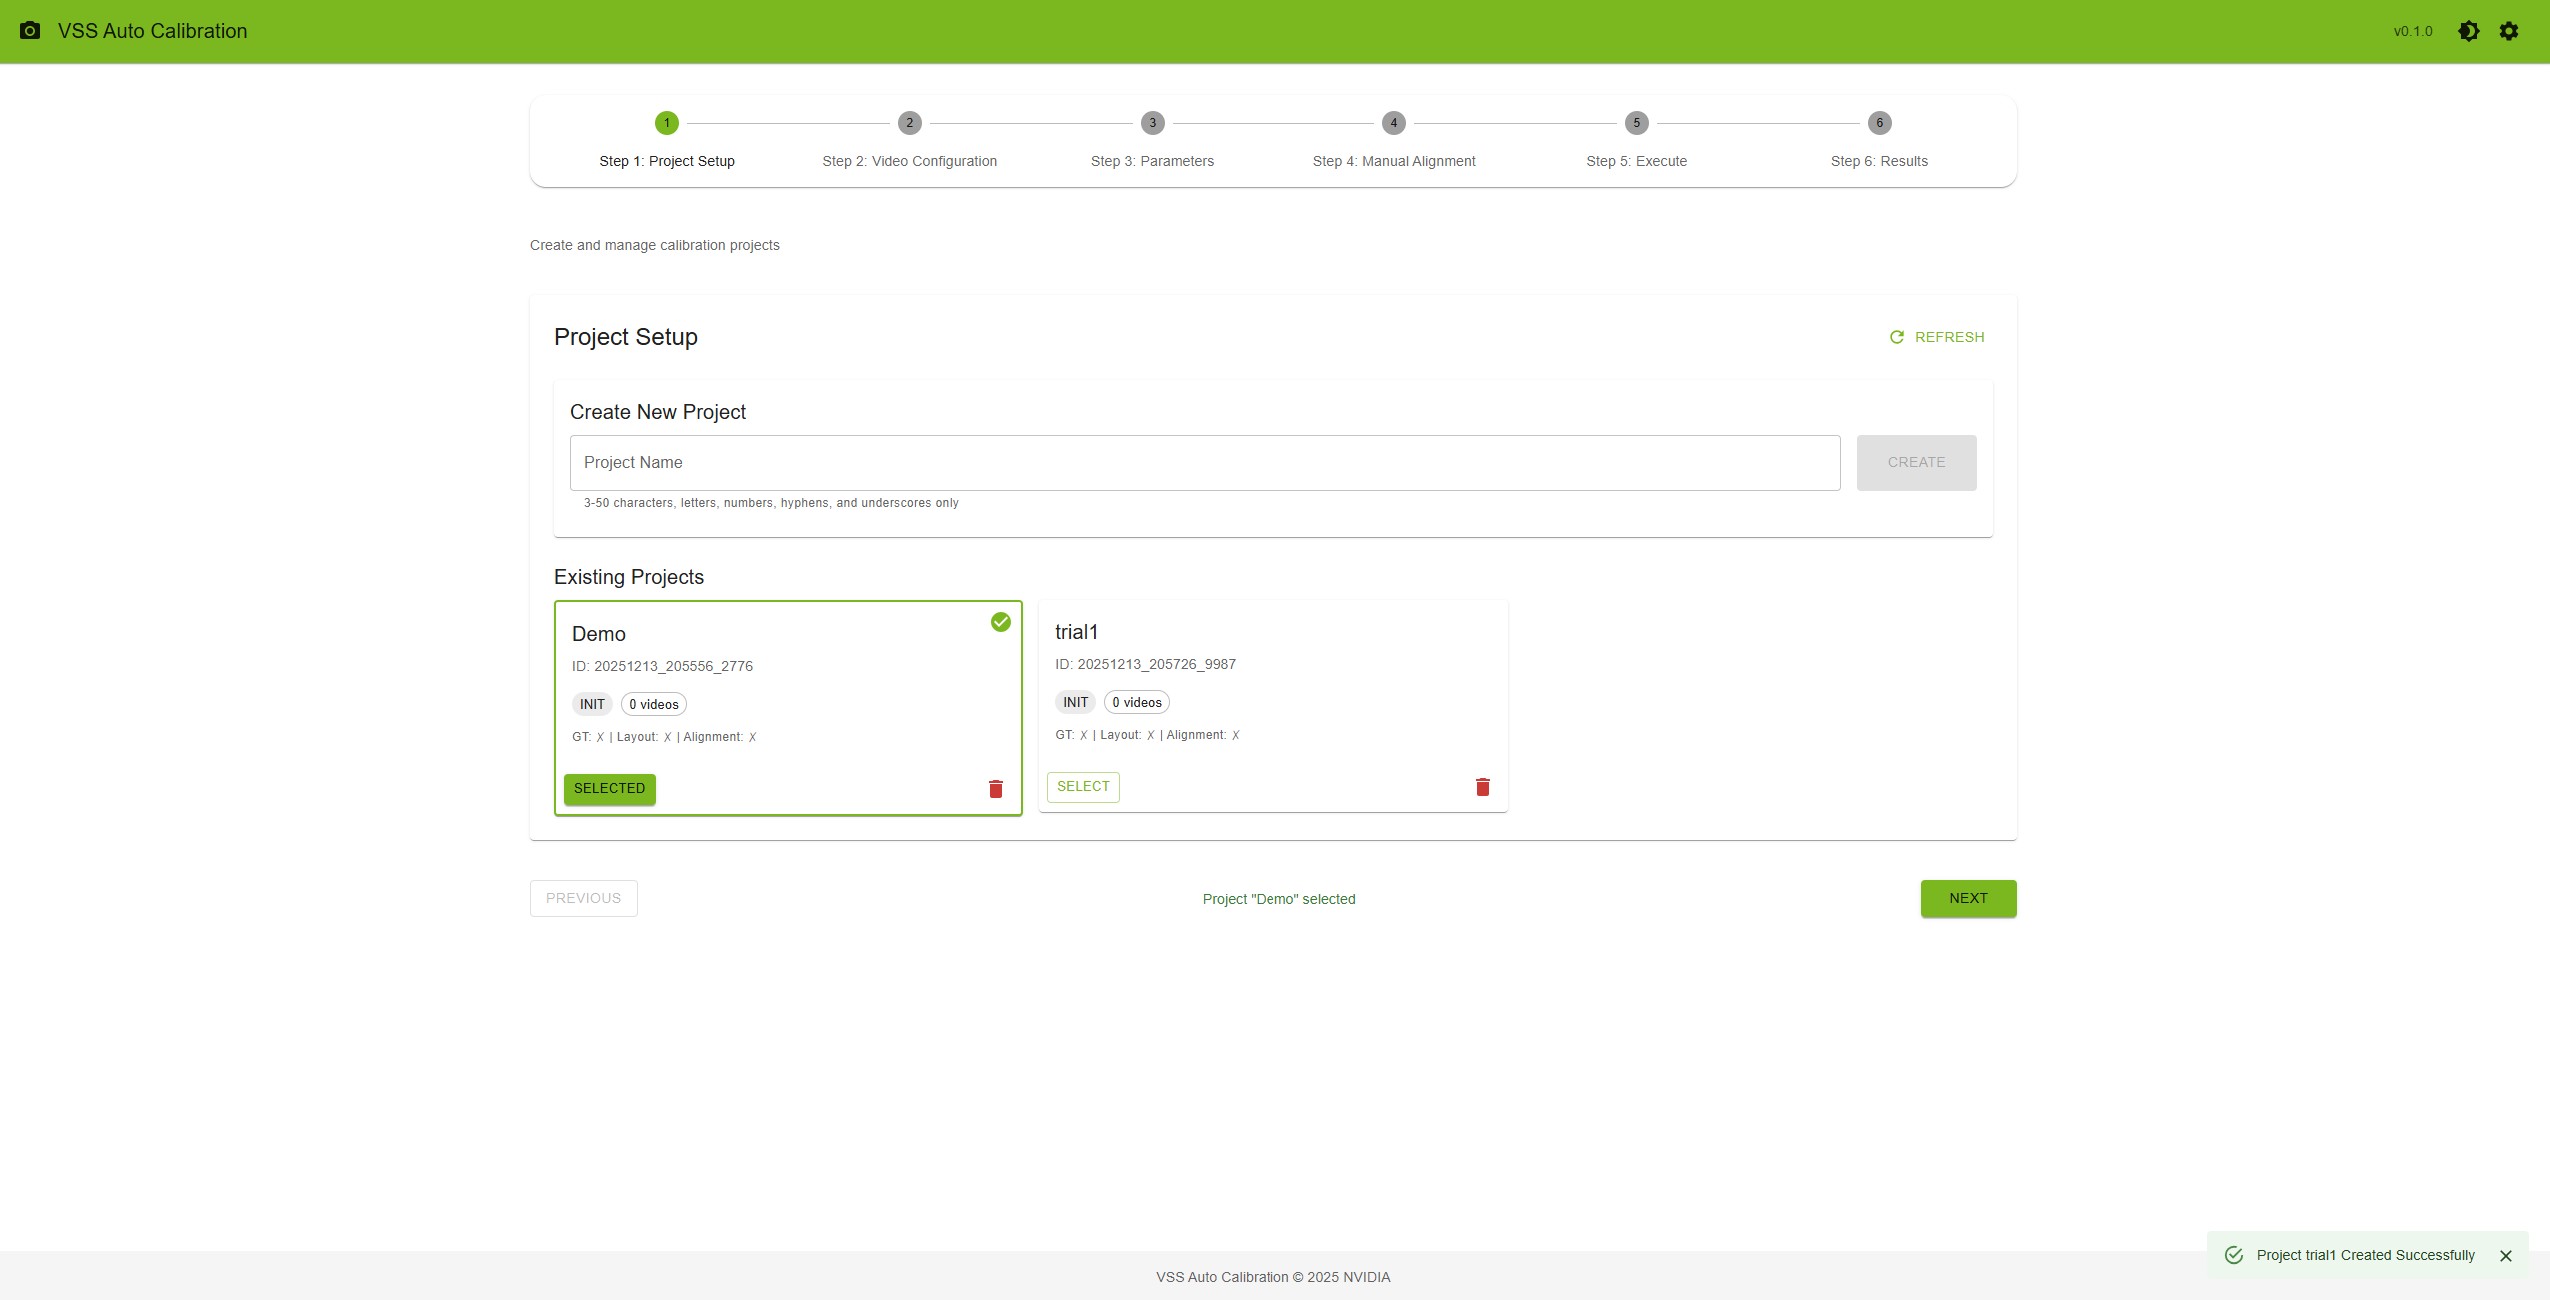Click the SELECTED button on Demo
The width and height of the screenshot is (2550, 1300).
[609, 789]
